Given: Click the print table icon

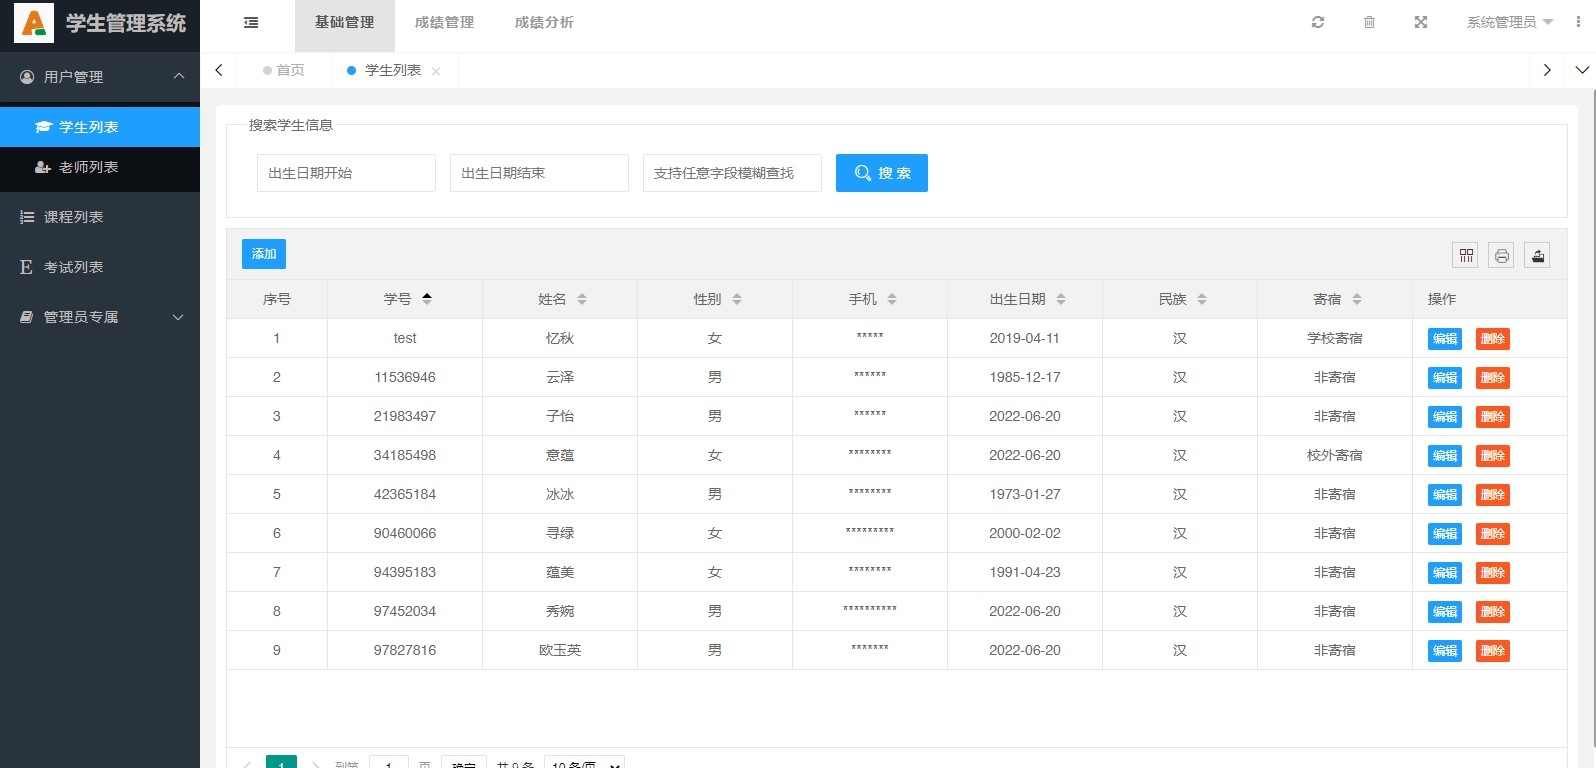Looking at the screenshot, I should [1501, 256].
